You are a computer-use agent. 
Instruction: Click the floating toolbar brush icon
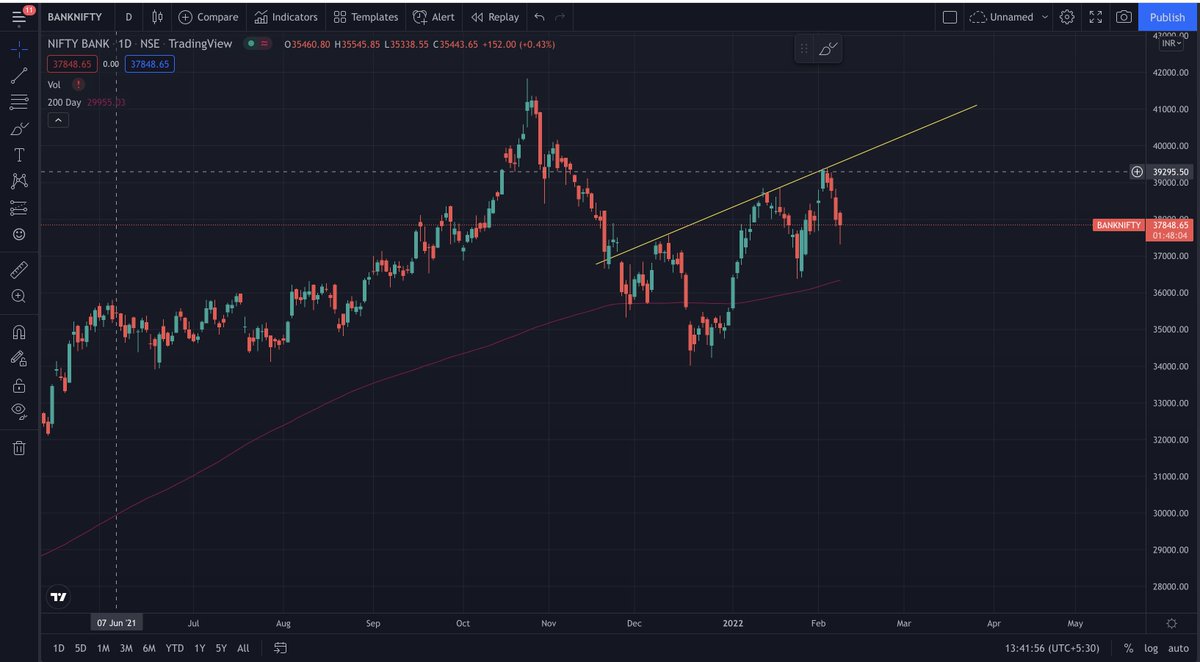tap(829, 48)
